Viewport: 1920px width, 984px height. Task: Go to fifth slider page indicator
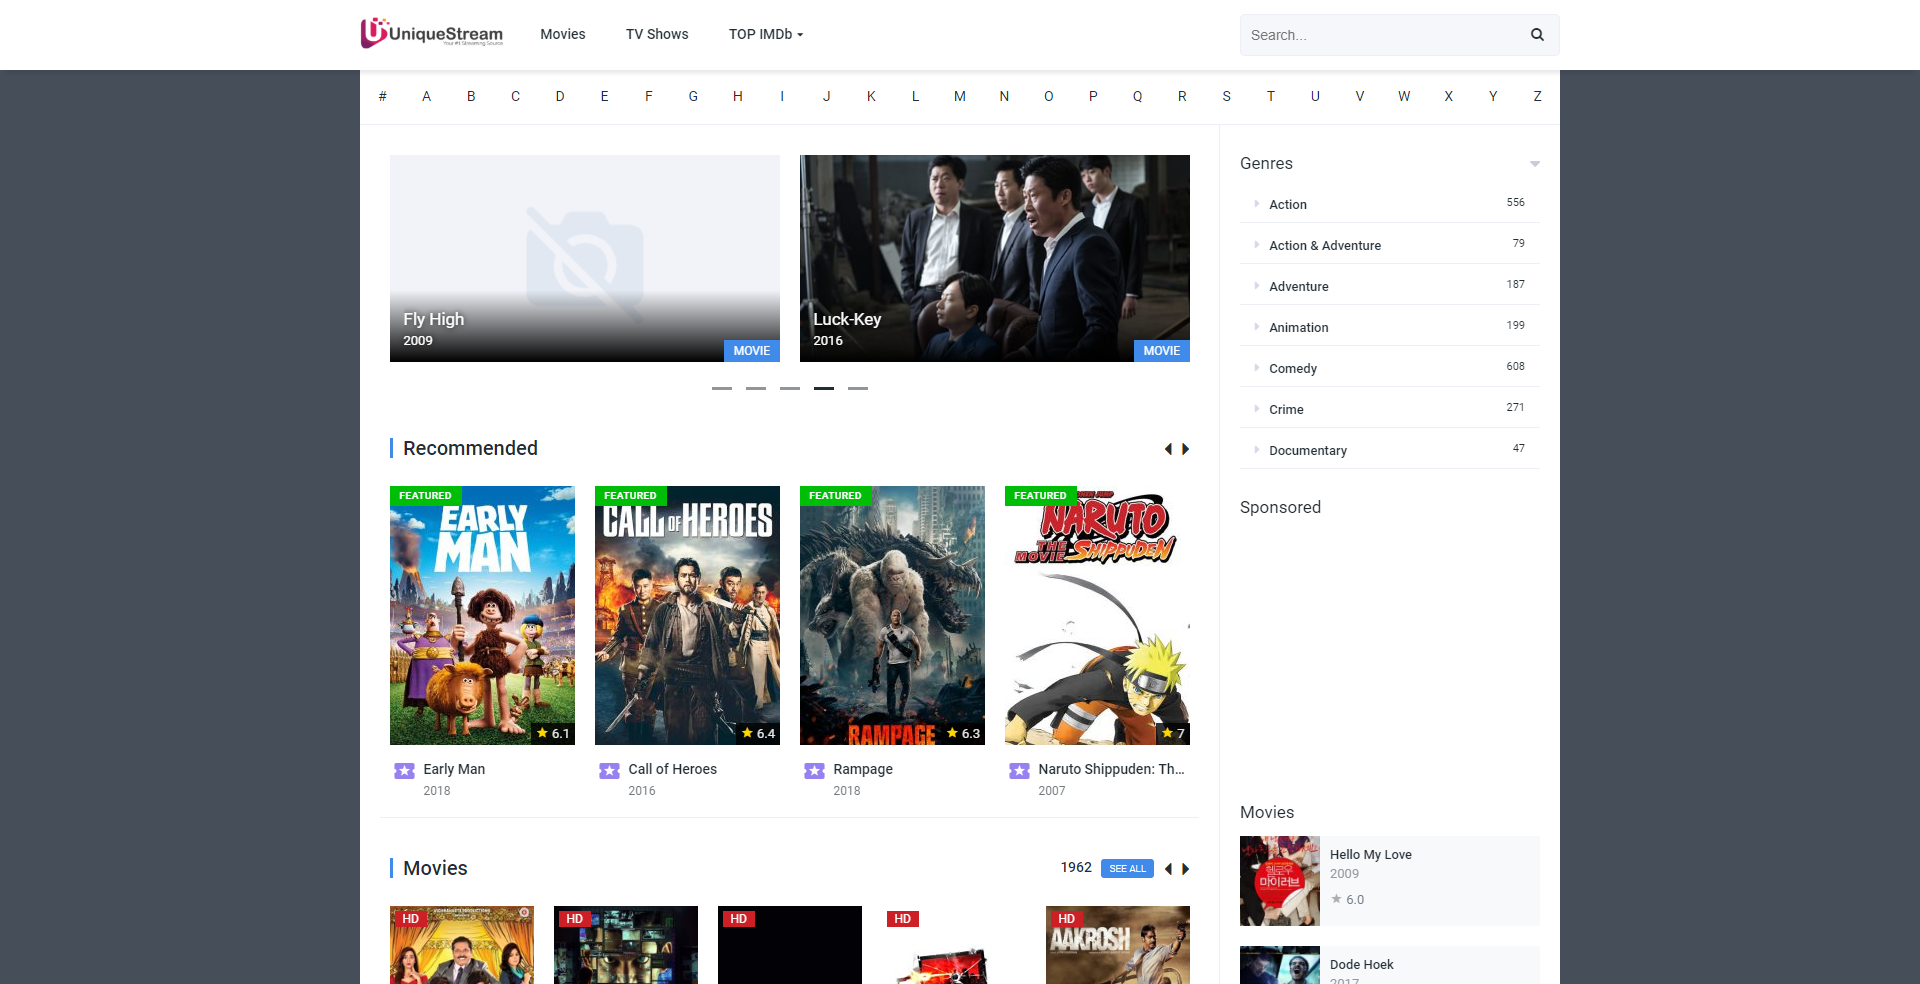tap(858, 388)
